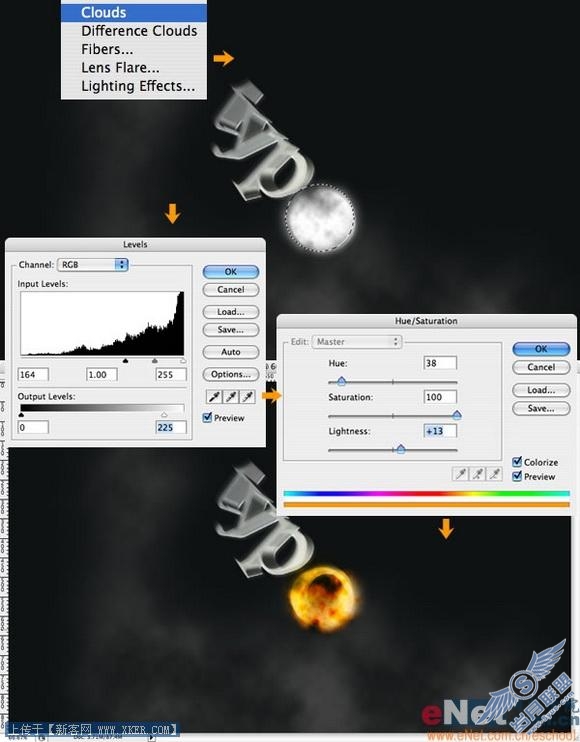
Task: Toggle the Preview checkbox in Levels dialog
Action: [x=207, y=417]
